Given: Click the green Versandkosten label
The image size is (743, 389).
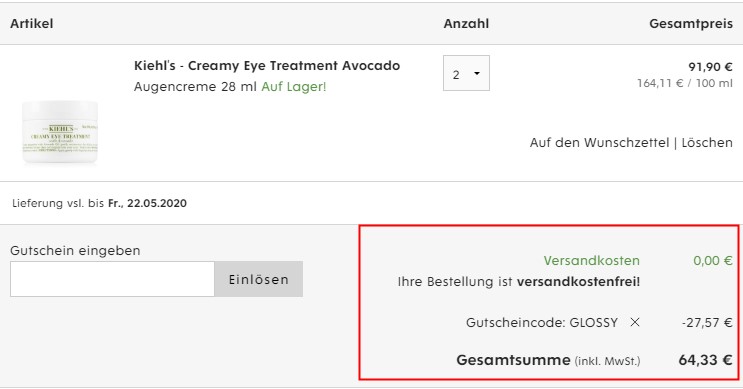Looking at the screenshot, I should click(591, 261).
